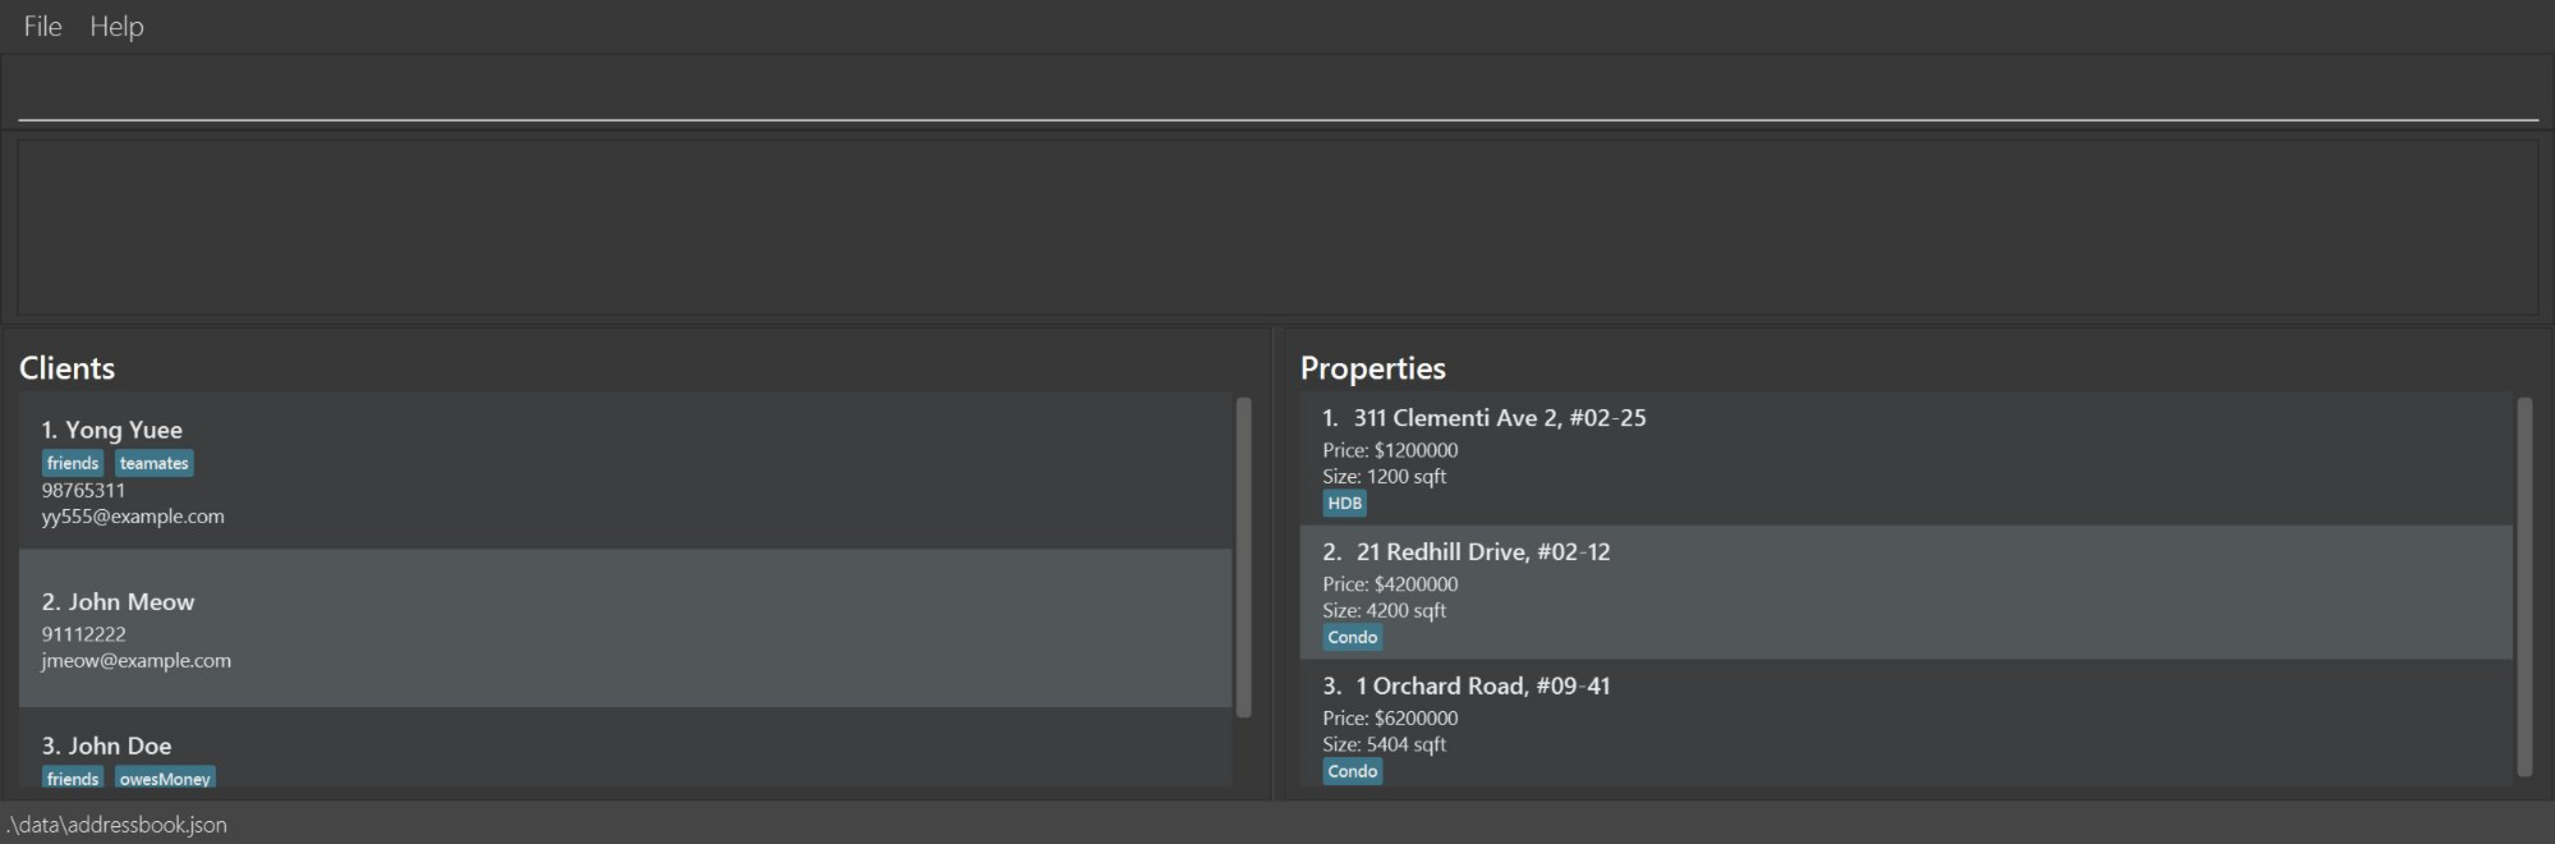
Task: Click the result display box
Action: point(1276,227)
